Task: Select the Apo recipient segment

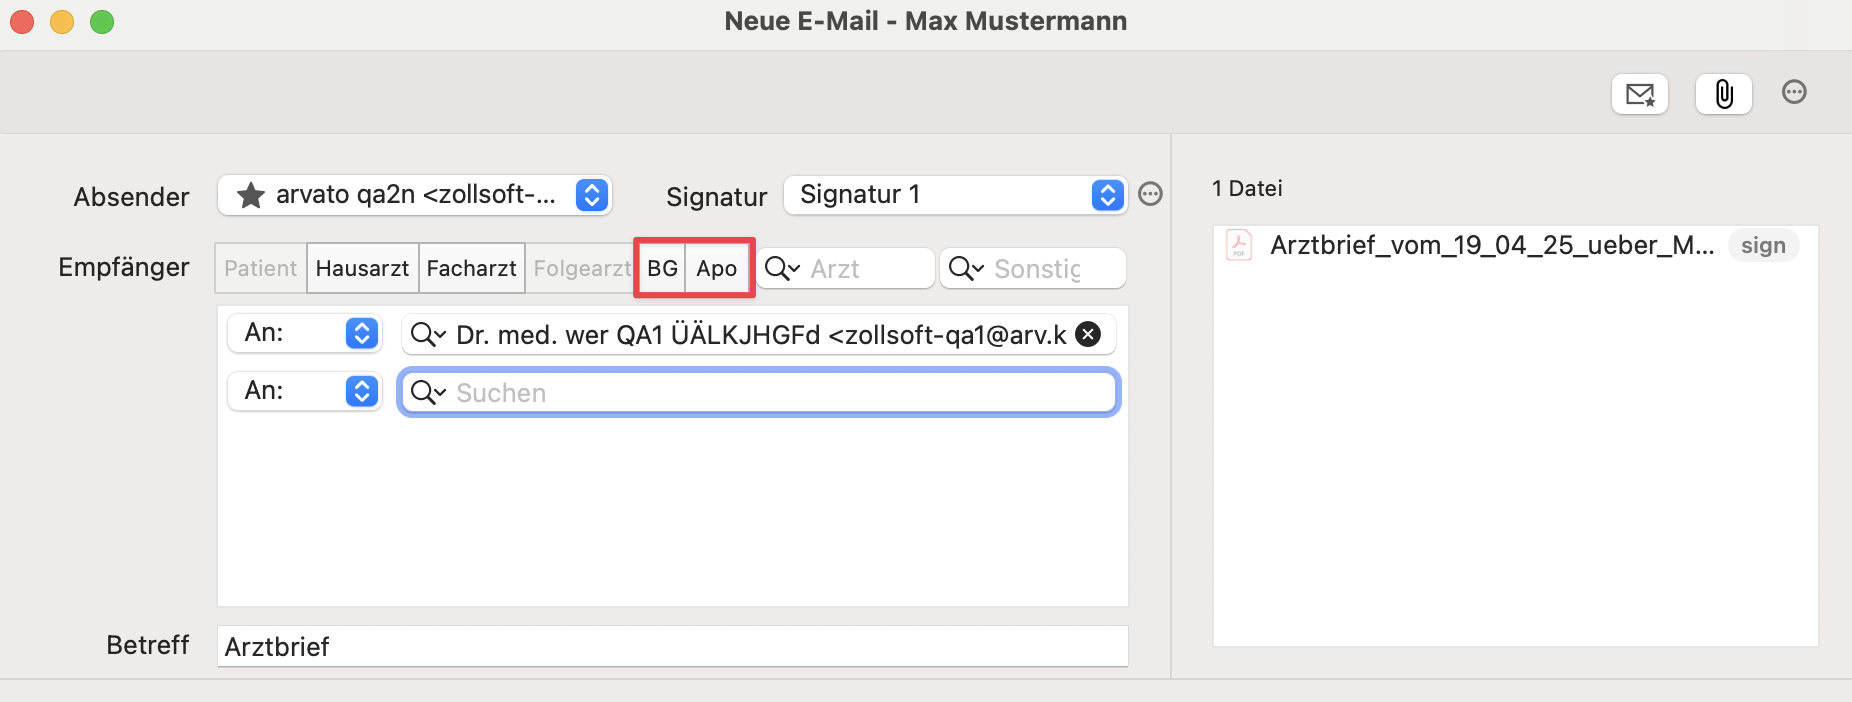Action: (717, 268)
